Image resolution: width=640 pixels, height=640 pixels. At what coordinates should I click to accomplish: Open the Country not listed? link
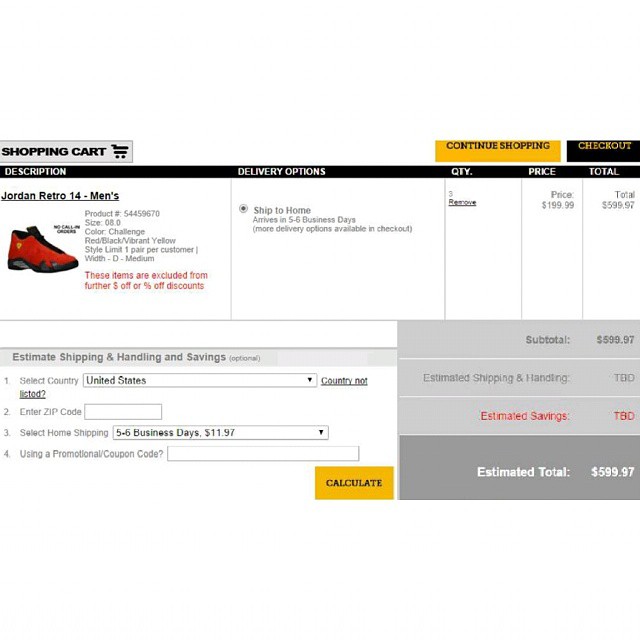343,381
